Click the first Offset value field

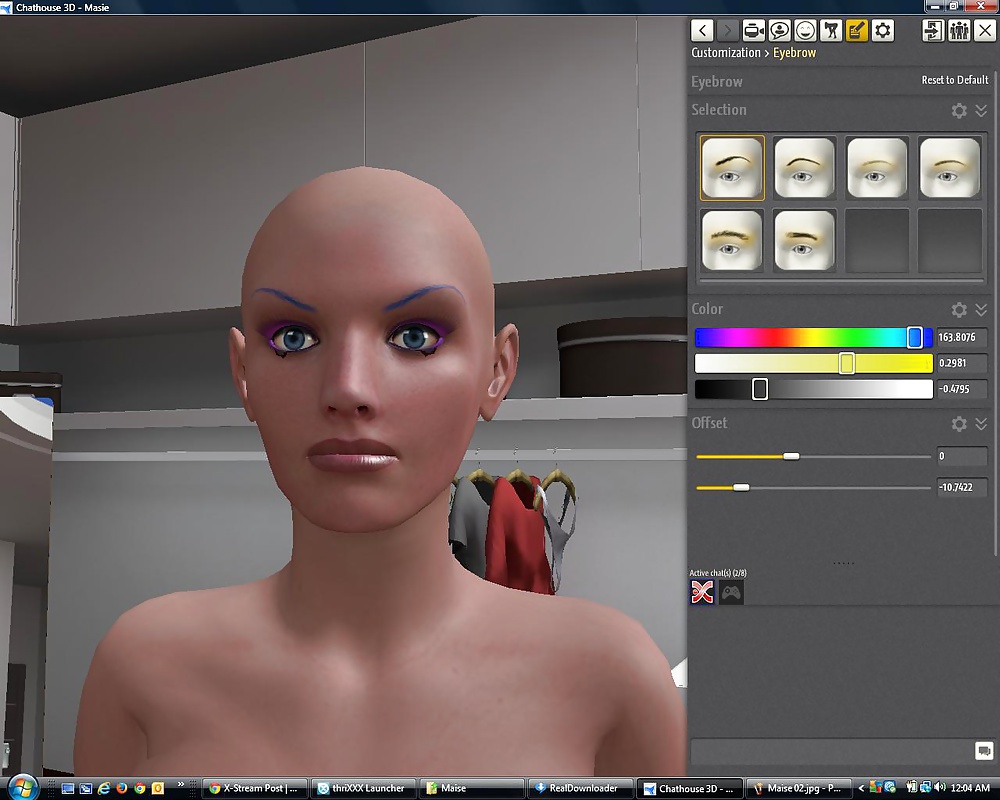pos(962,457)
